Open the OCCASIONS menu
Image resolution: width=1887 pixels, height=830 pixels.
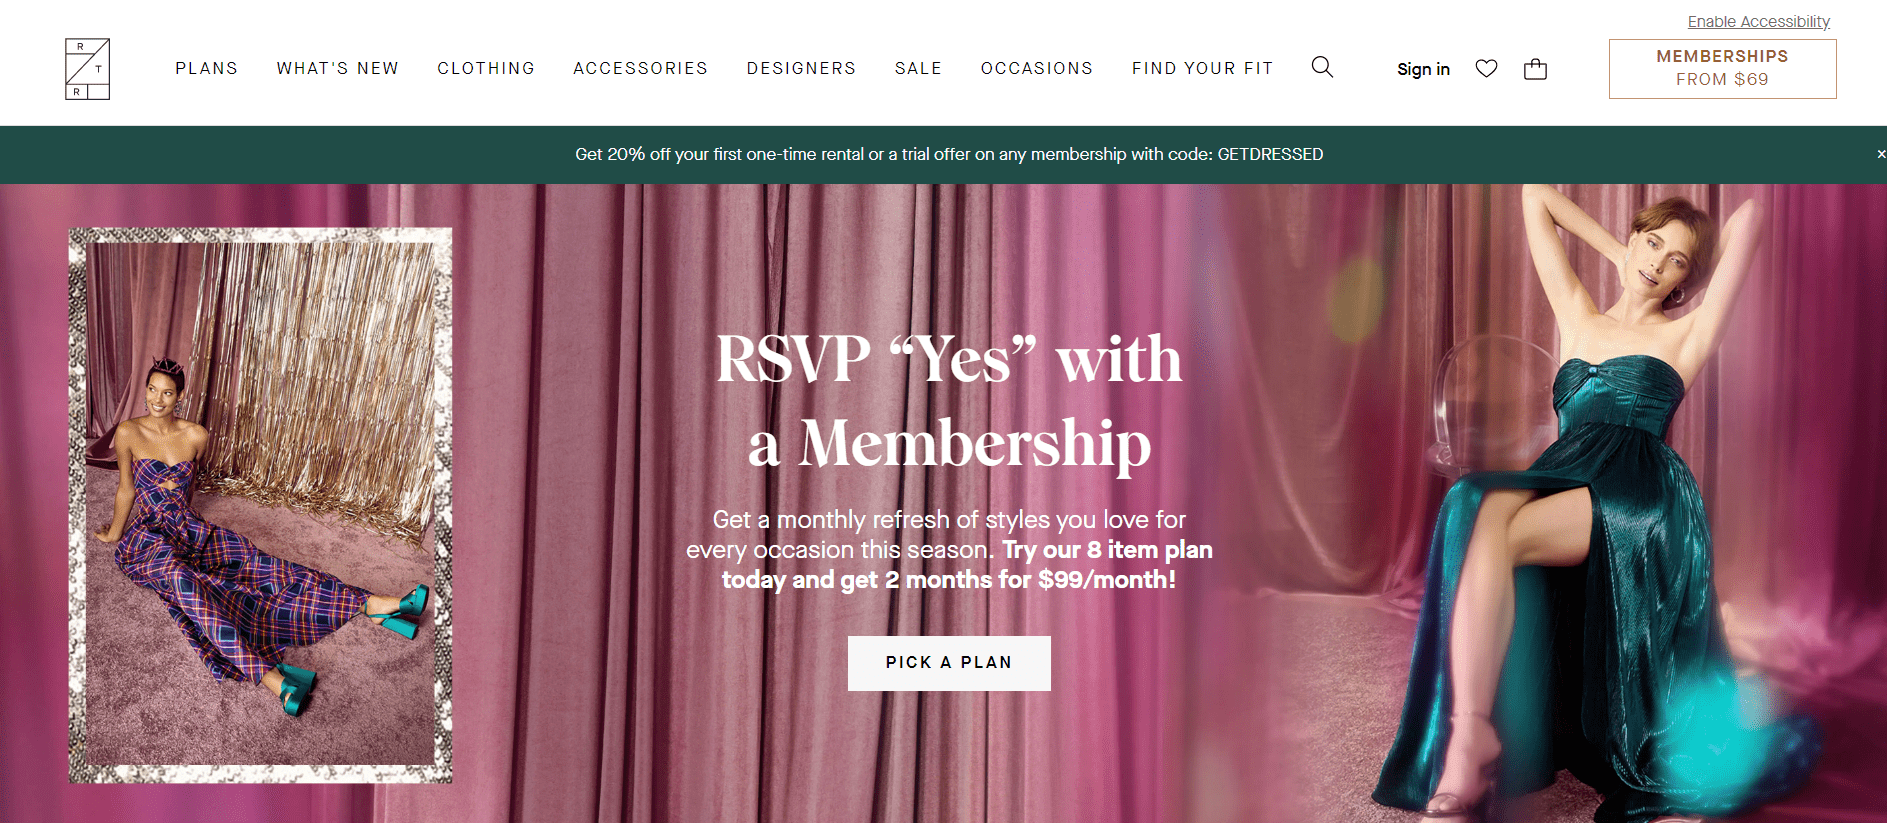click(x=1037, y=68)
